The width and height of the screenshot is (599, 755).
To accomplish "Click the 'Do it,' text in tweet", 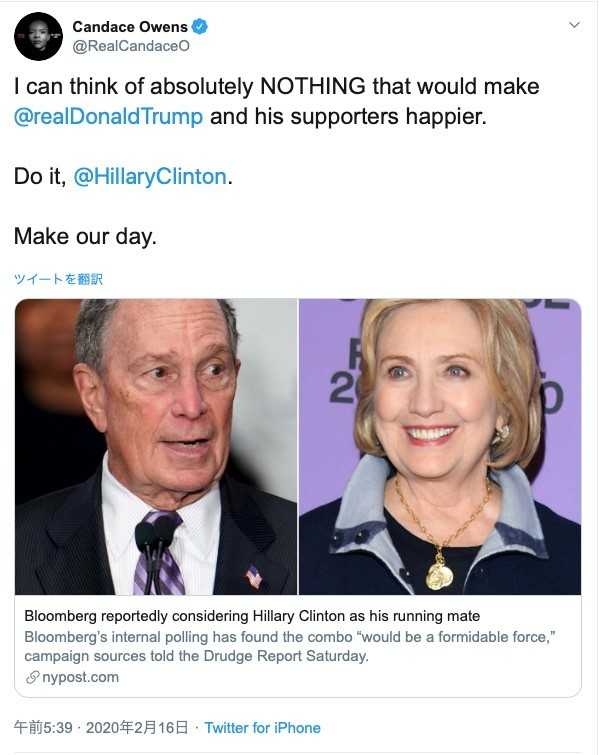I will point(40,177).
